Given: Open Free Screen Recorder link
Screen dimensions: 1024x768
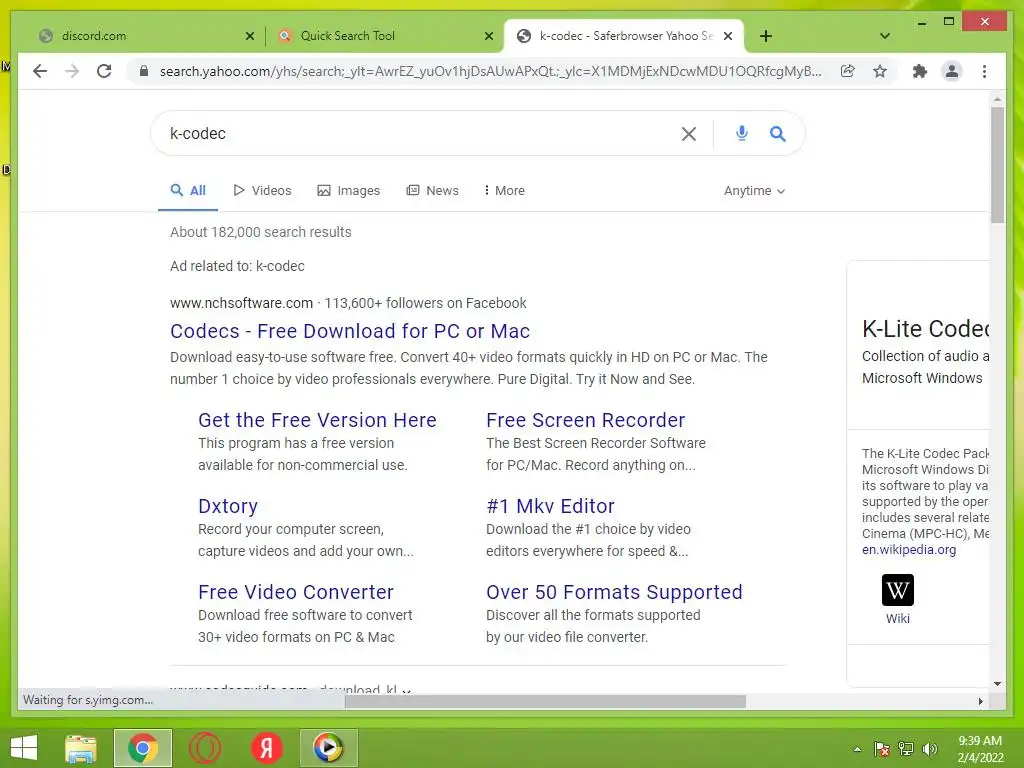Looking at the screenshot, I should (586, 420).
